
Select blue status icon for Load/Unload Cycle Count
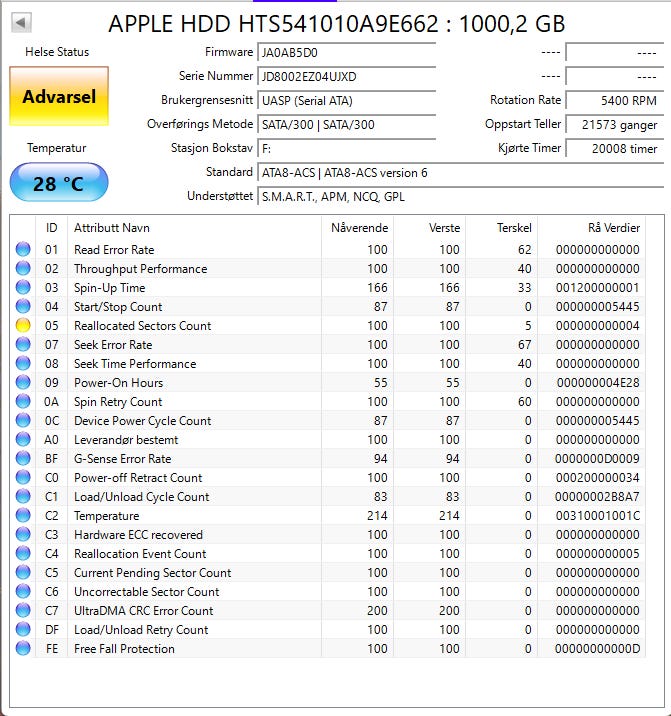click(23, 496)
